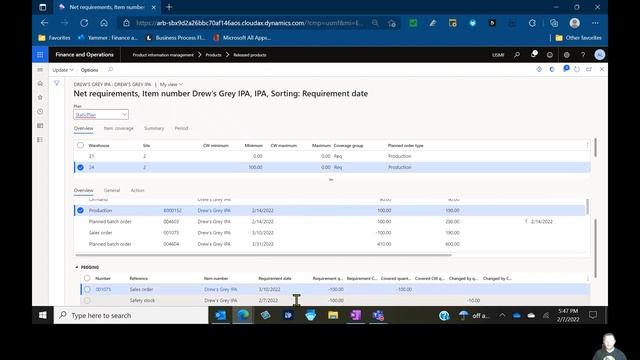Viewport: 640px width, 360px height.
Task: Open Favorites star in the left sidebar
Action: pos(40,97)
